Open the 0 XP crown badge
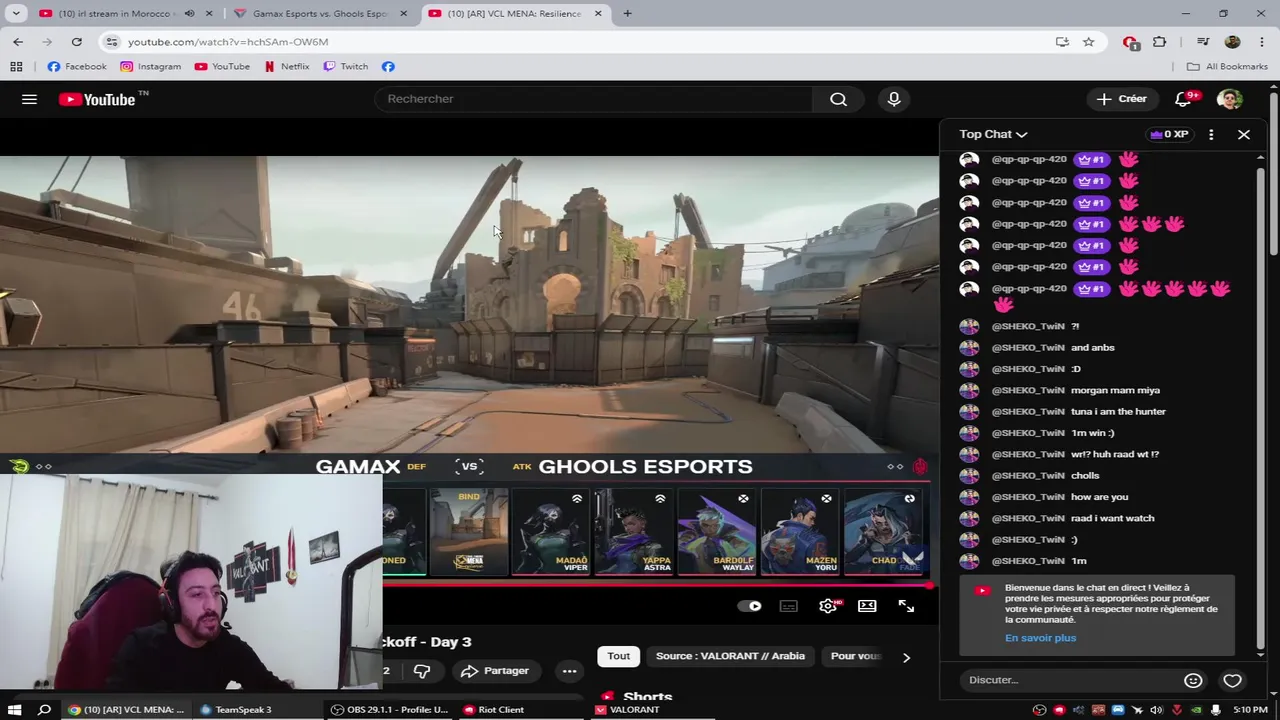The height and width of the screenshot is (720, 1280). [x=1169, y=134]
